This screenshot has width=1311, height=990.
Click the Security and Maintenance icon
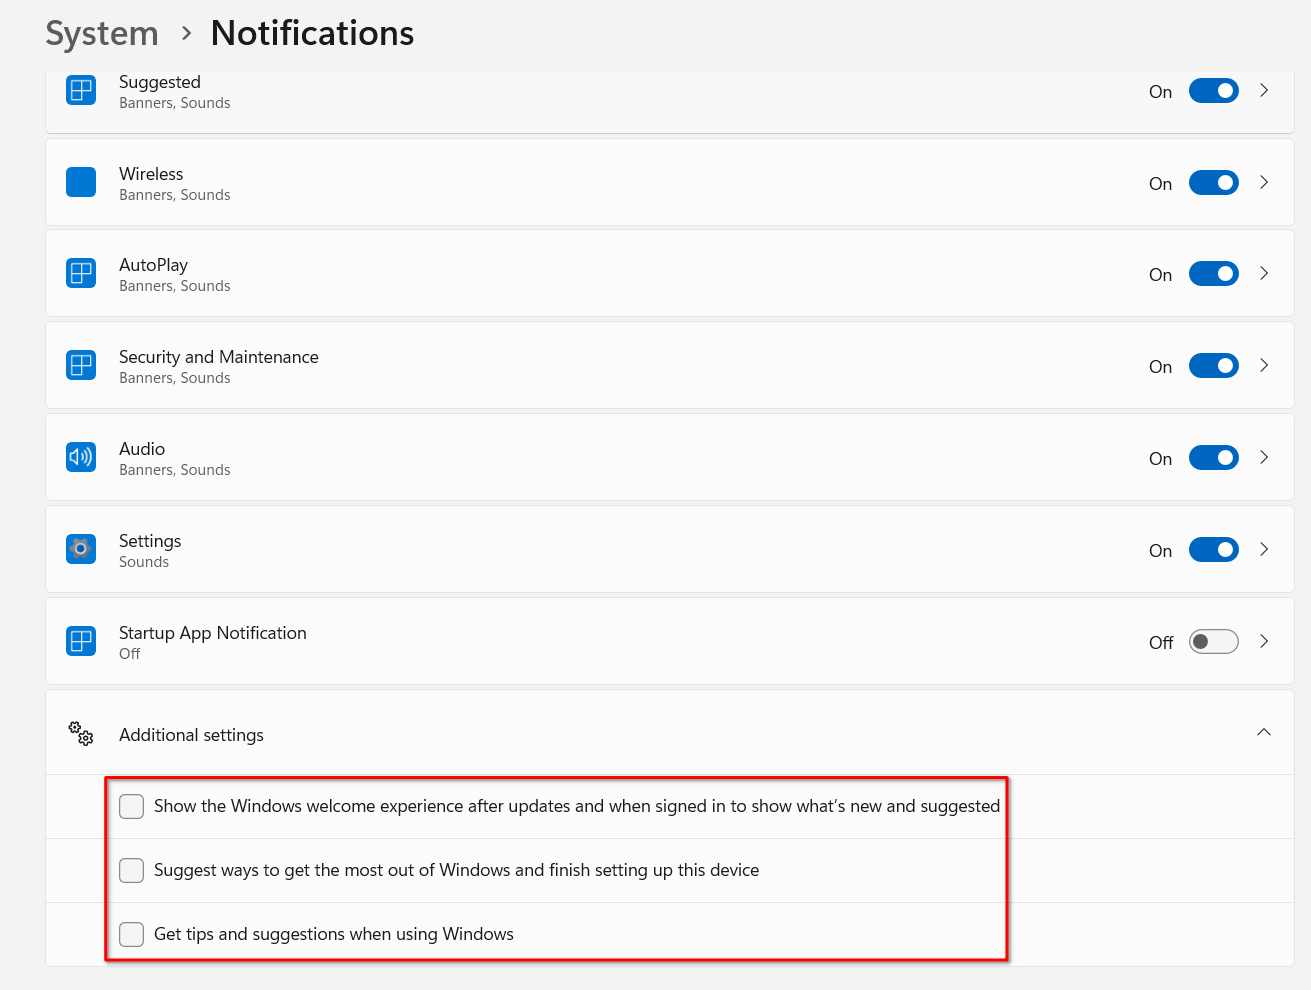click(81, 366)
